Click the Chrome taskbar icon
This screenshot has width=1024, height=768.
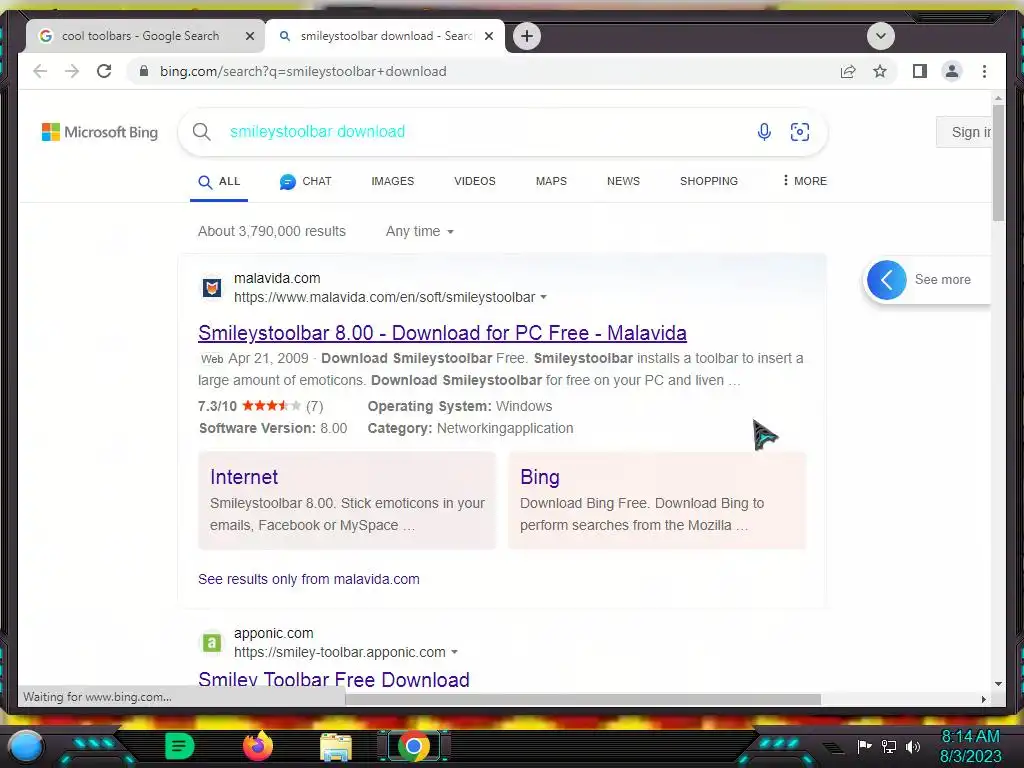click(x=413, y=746)
